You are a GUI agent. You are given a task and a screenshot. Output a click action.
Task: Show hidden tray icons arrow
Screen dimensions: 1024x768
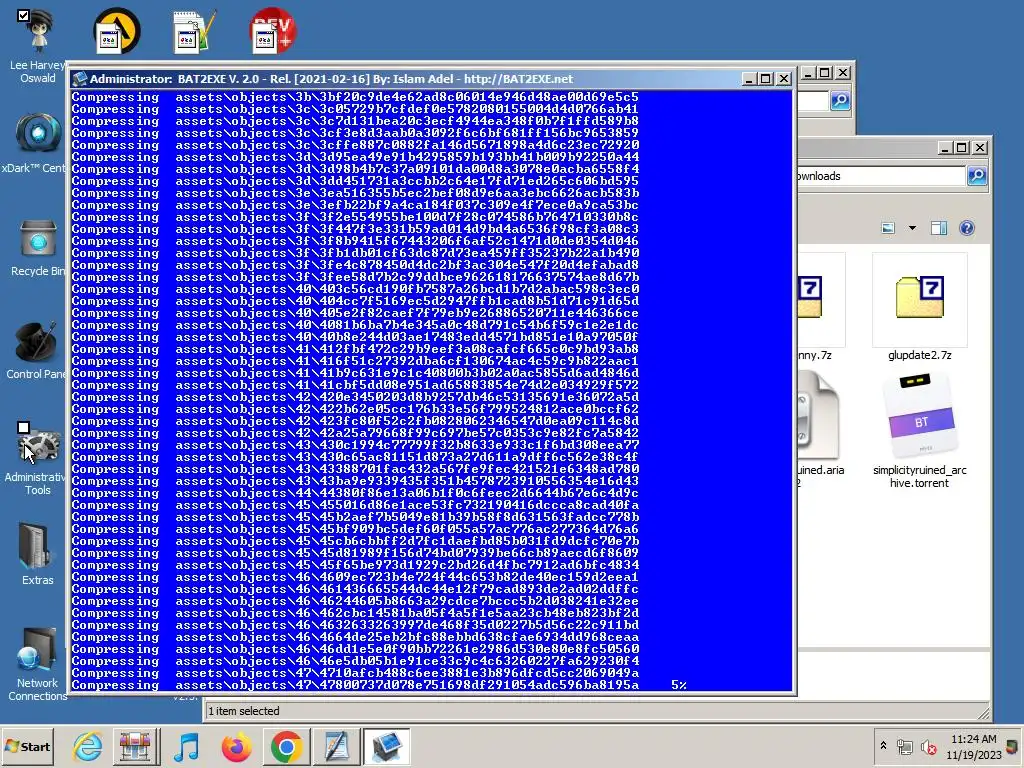pos(884,746)
